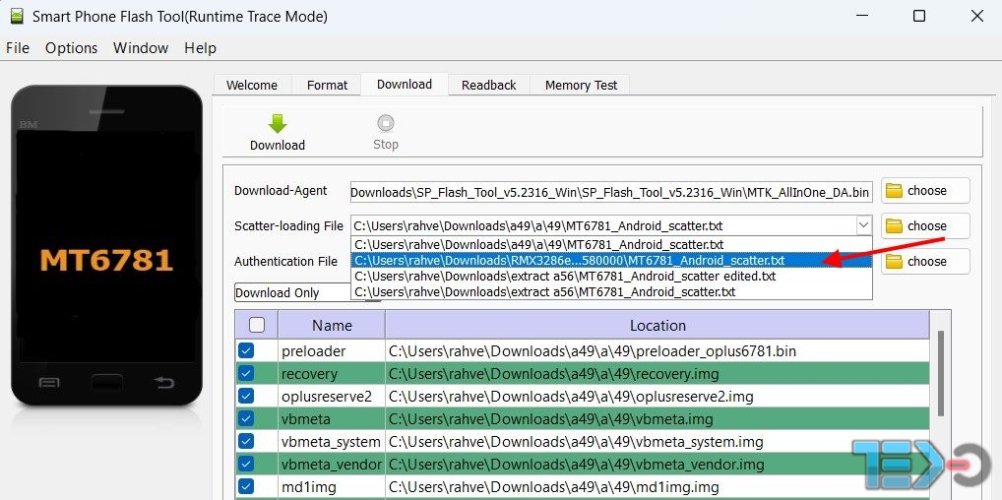Click the oplusreserve2.img location cell
The height and width of the screenshot is (500, 1002).
point(658,396)
